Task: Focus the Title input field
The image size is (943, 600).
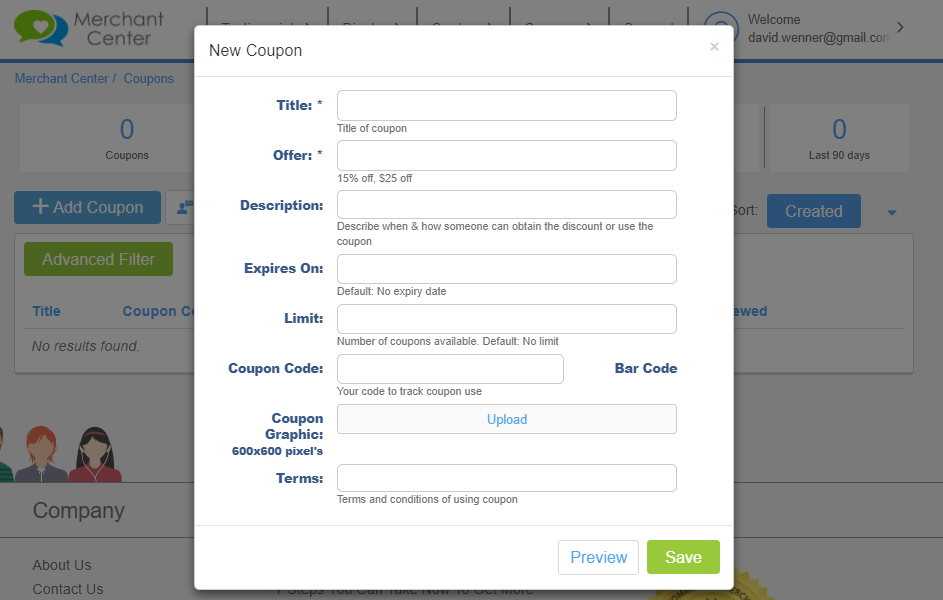Action: 506,105
